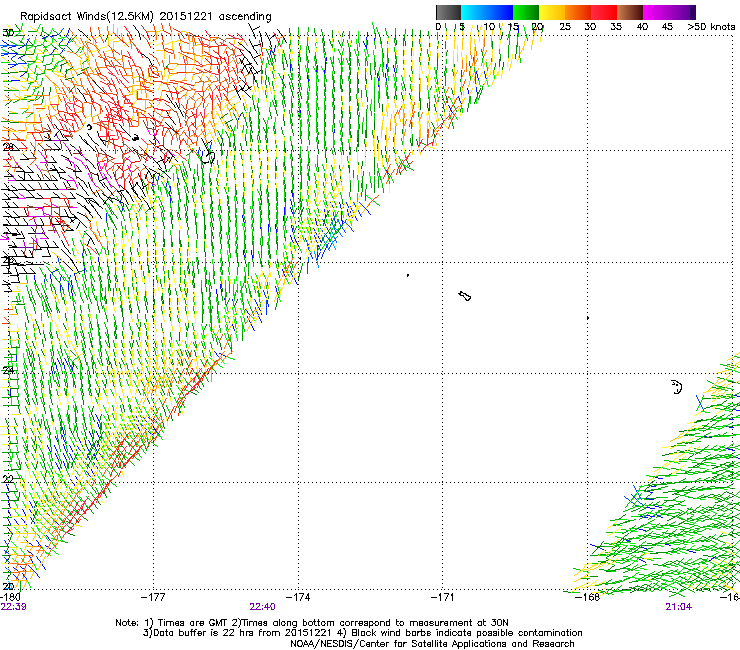Click the green 15-20 knots legend swatch
The height and width of the screenshot is (650, 740).
point(526,12)
